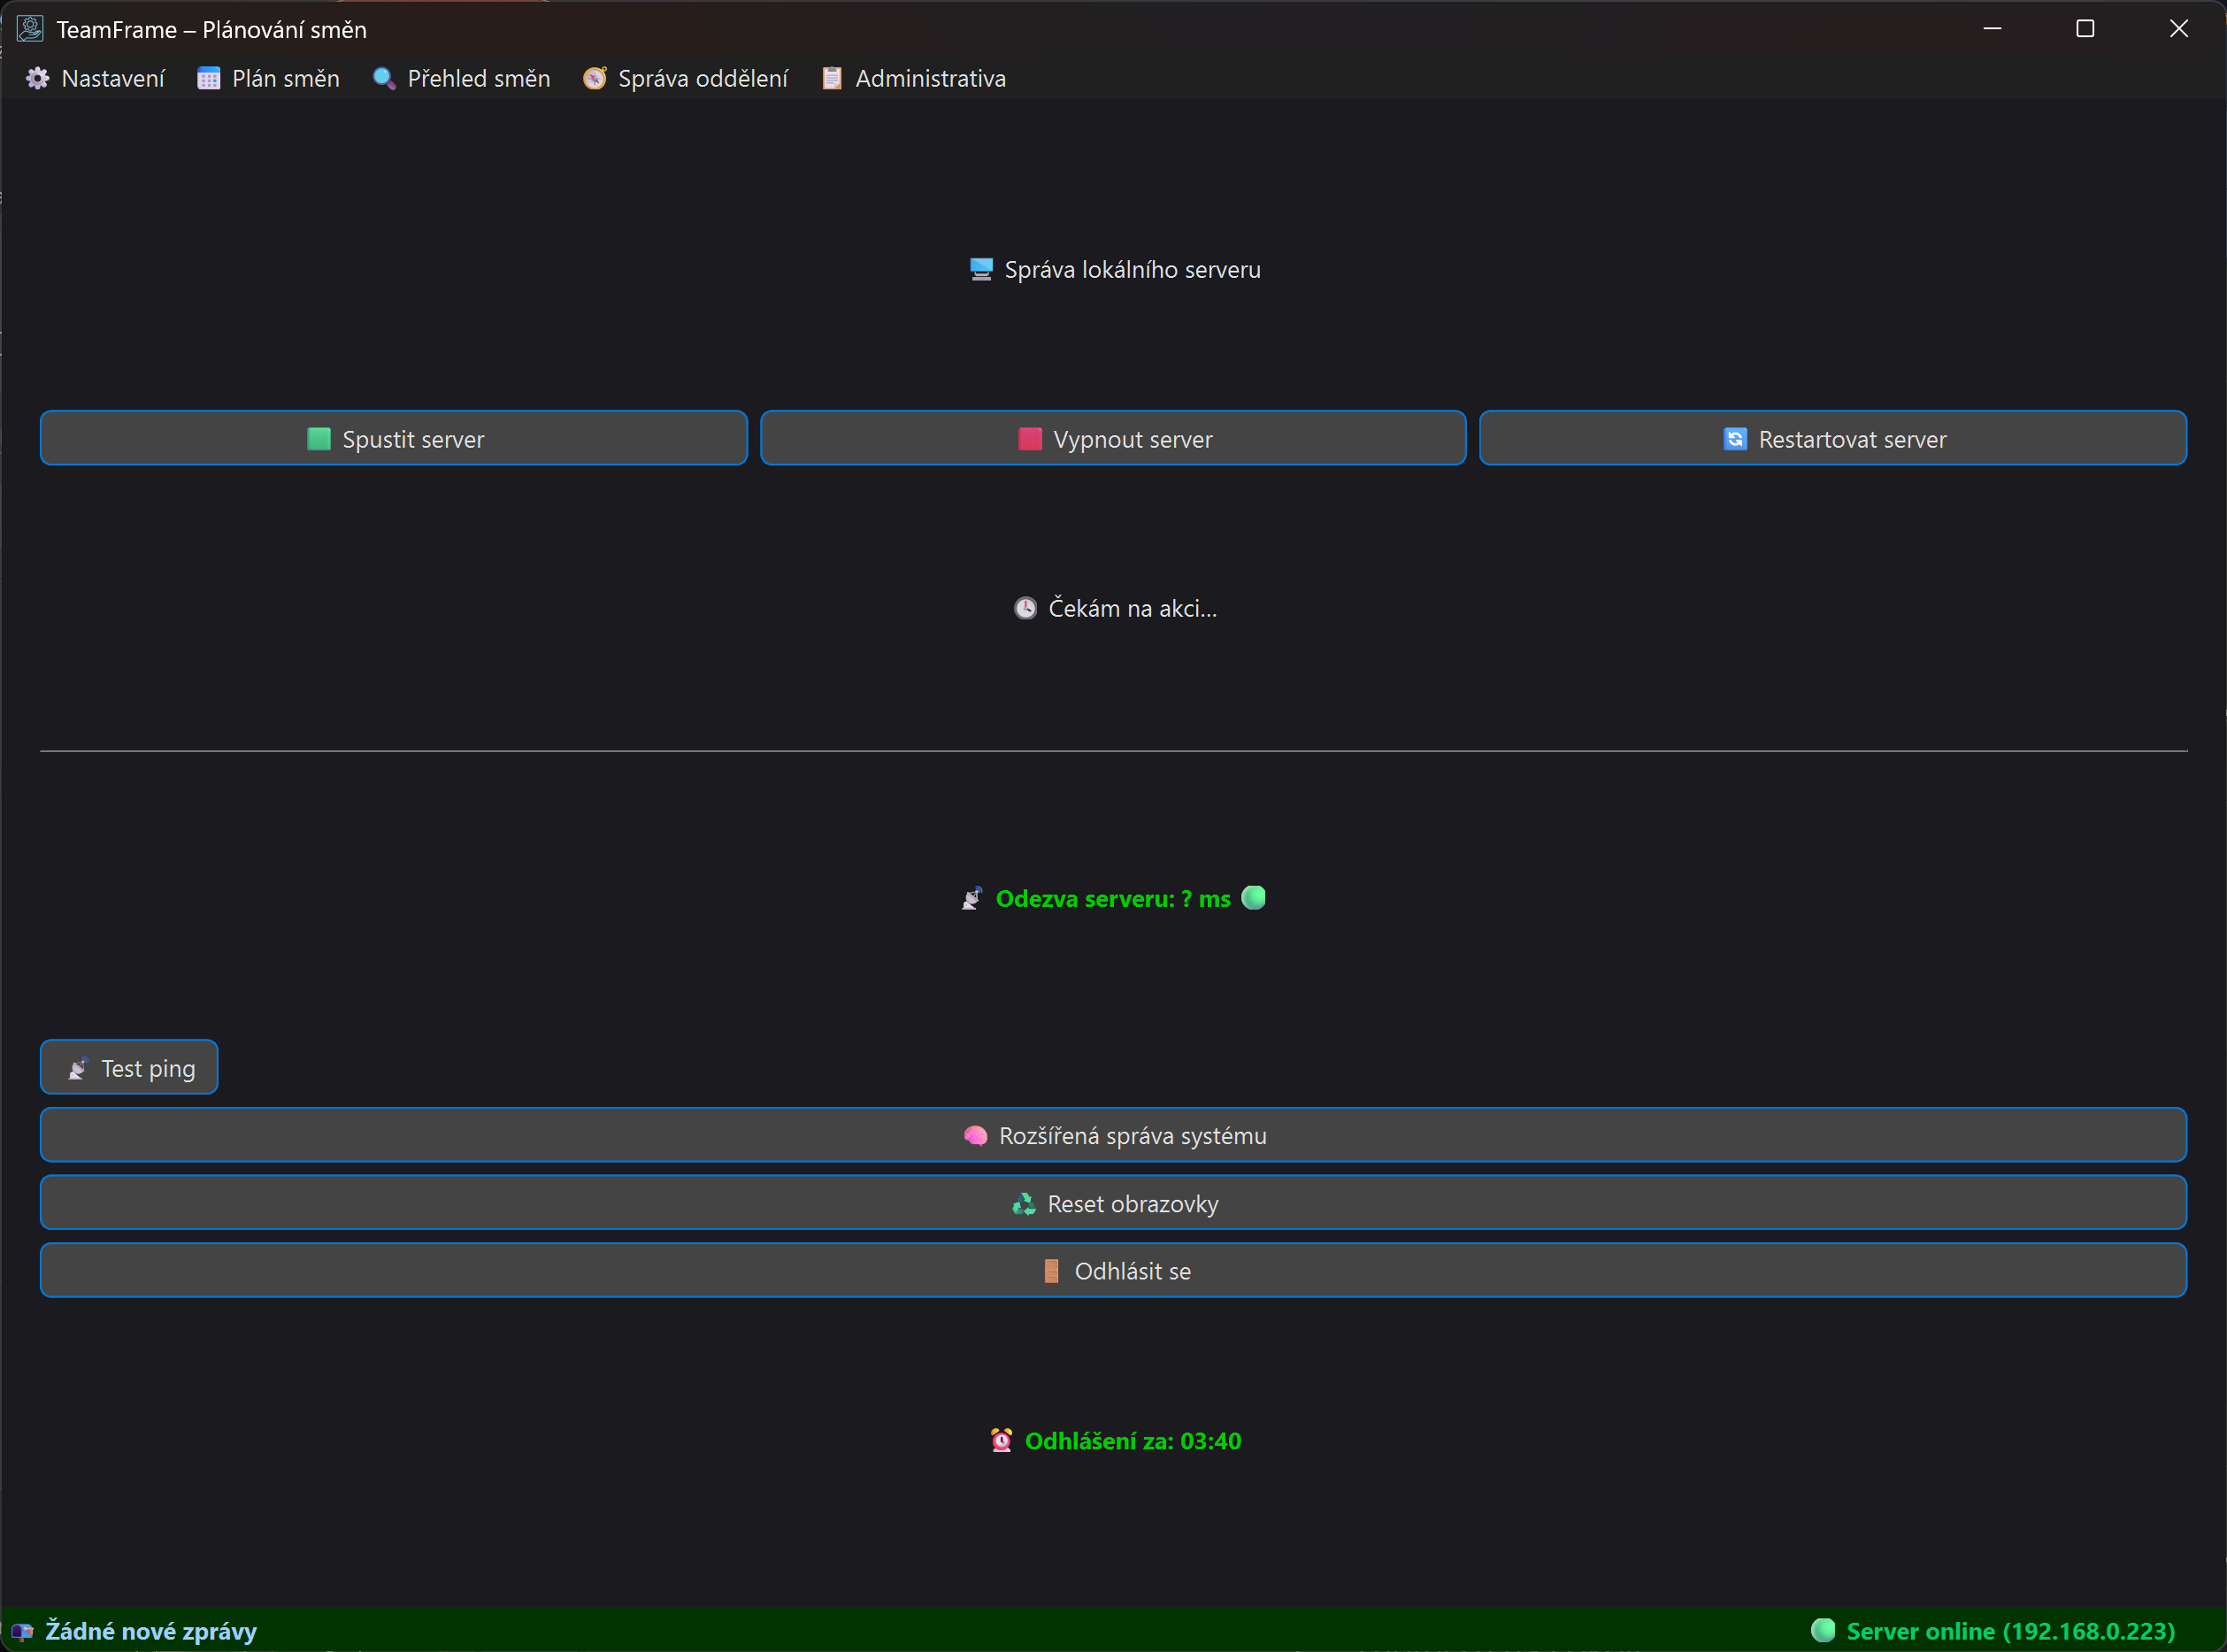
Task: Click the blue restart icon on Restartovat server
Action: point(1734,439)
